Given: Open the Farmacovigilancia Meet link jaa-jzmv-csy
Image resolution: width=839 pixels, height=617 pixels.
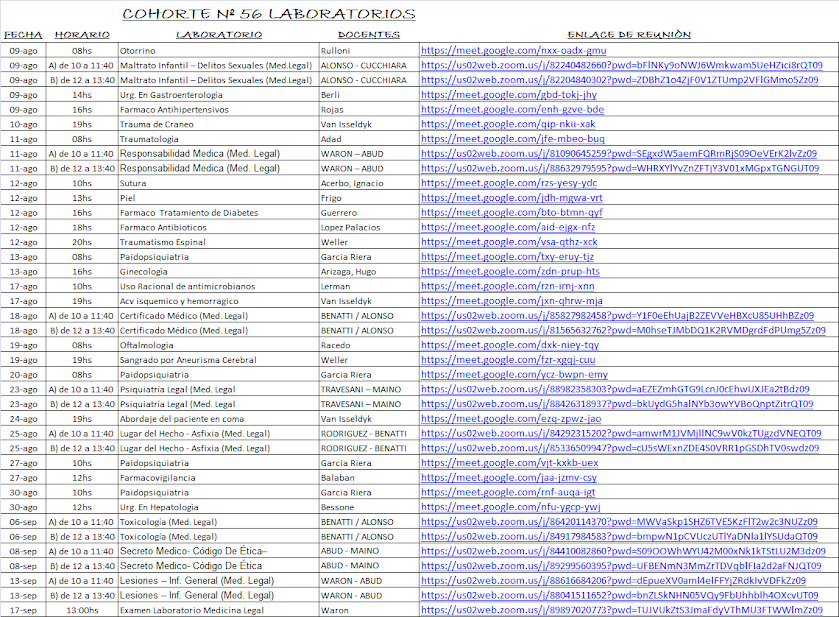Looking at the screenshot, I should pos(508,477).
